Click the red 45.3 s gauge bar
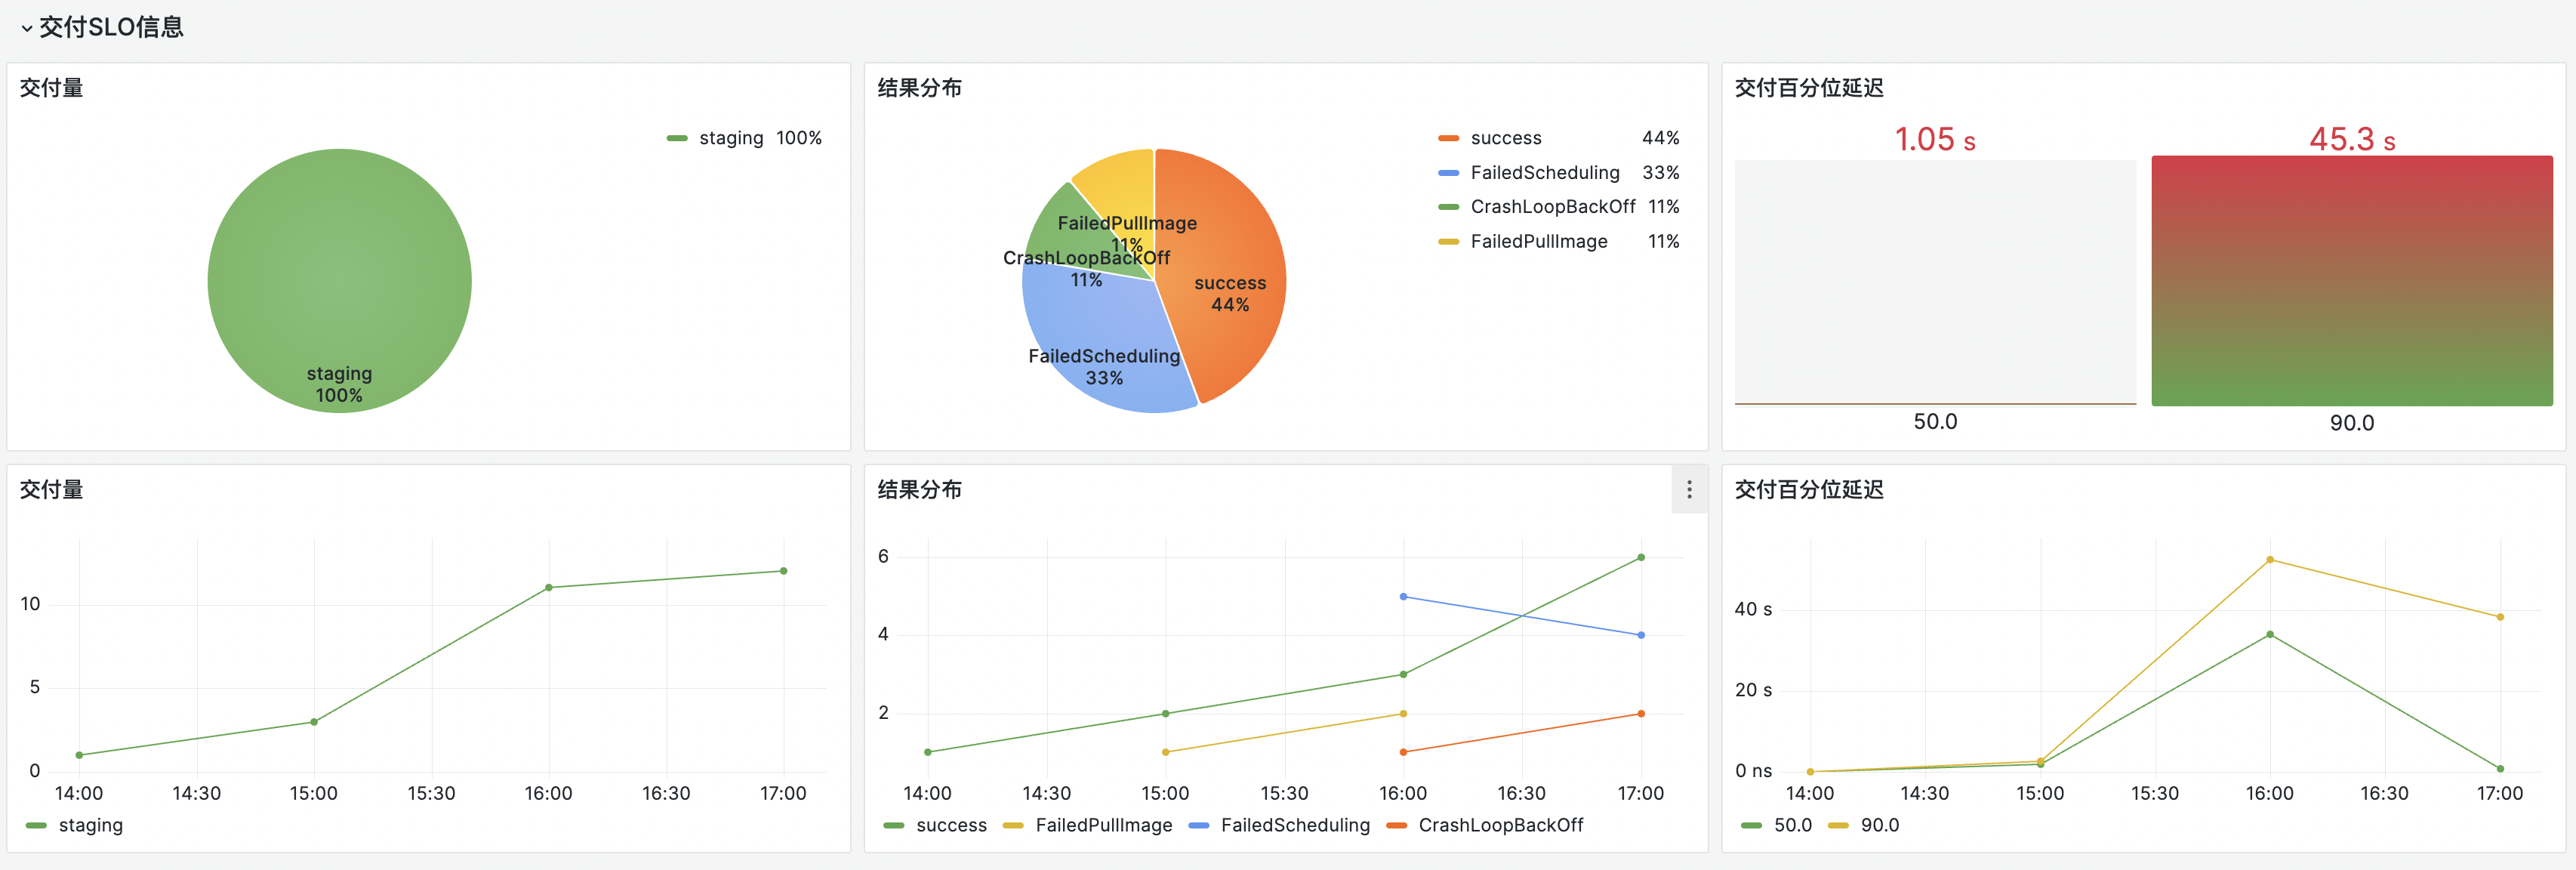Screen dimensions: 2576x870 pyautogui.click(x=2351, y=280)
